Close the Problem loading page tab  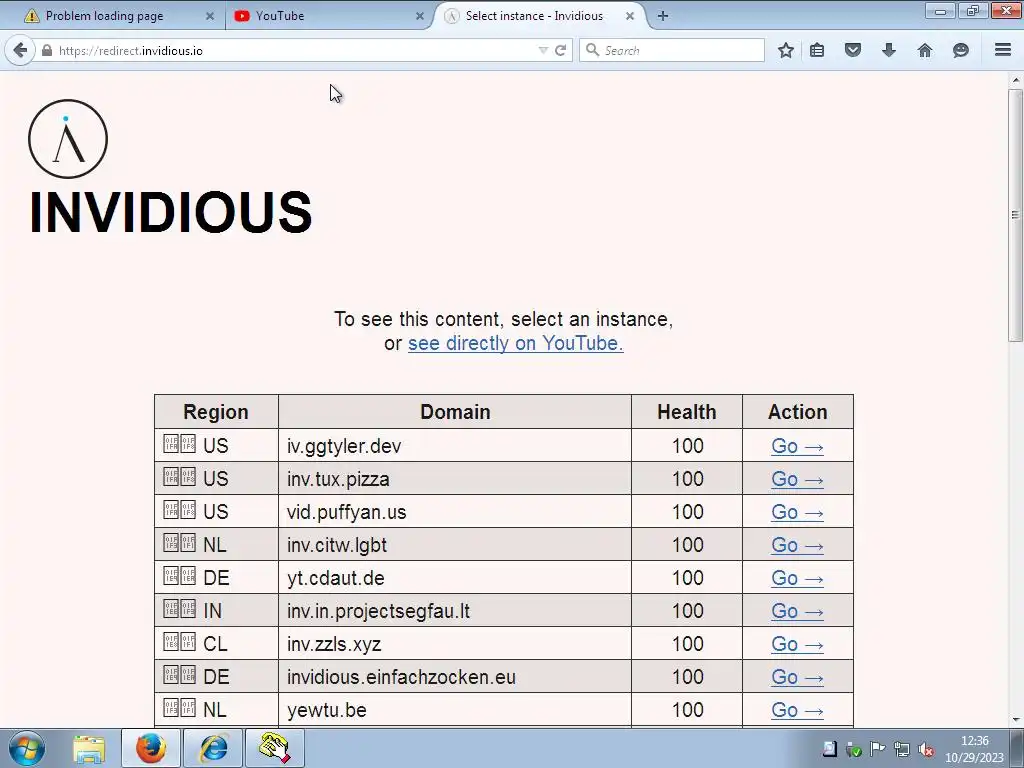coord(210,16)
